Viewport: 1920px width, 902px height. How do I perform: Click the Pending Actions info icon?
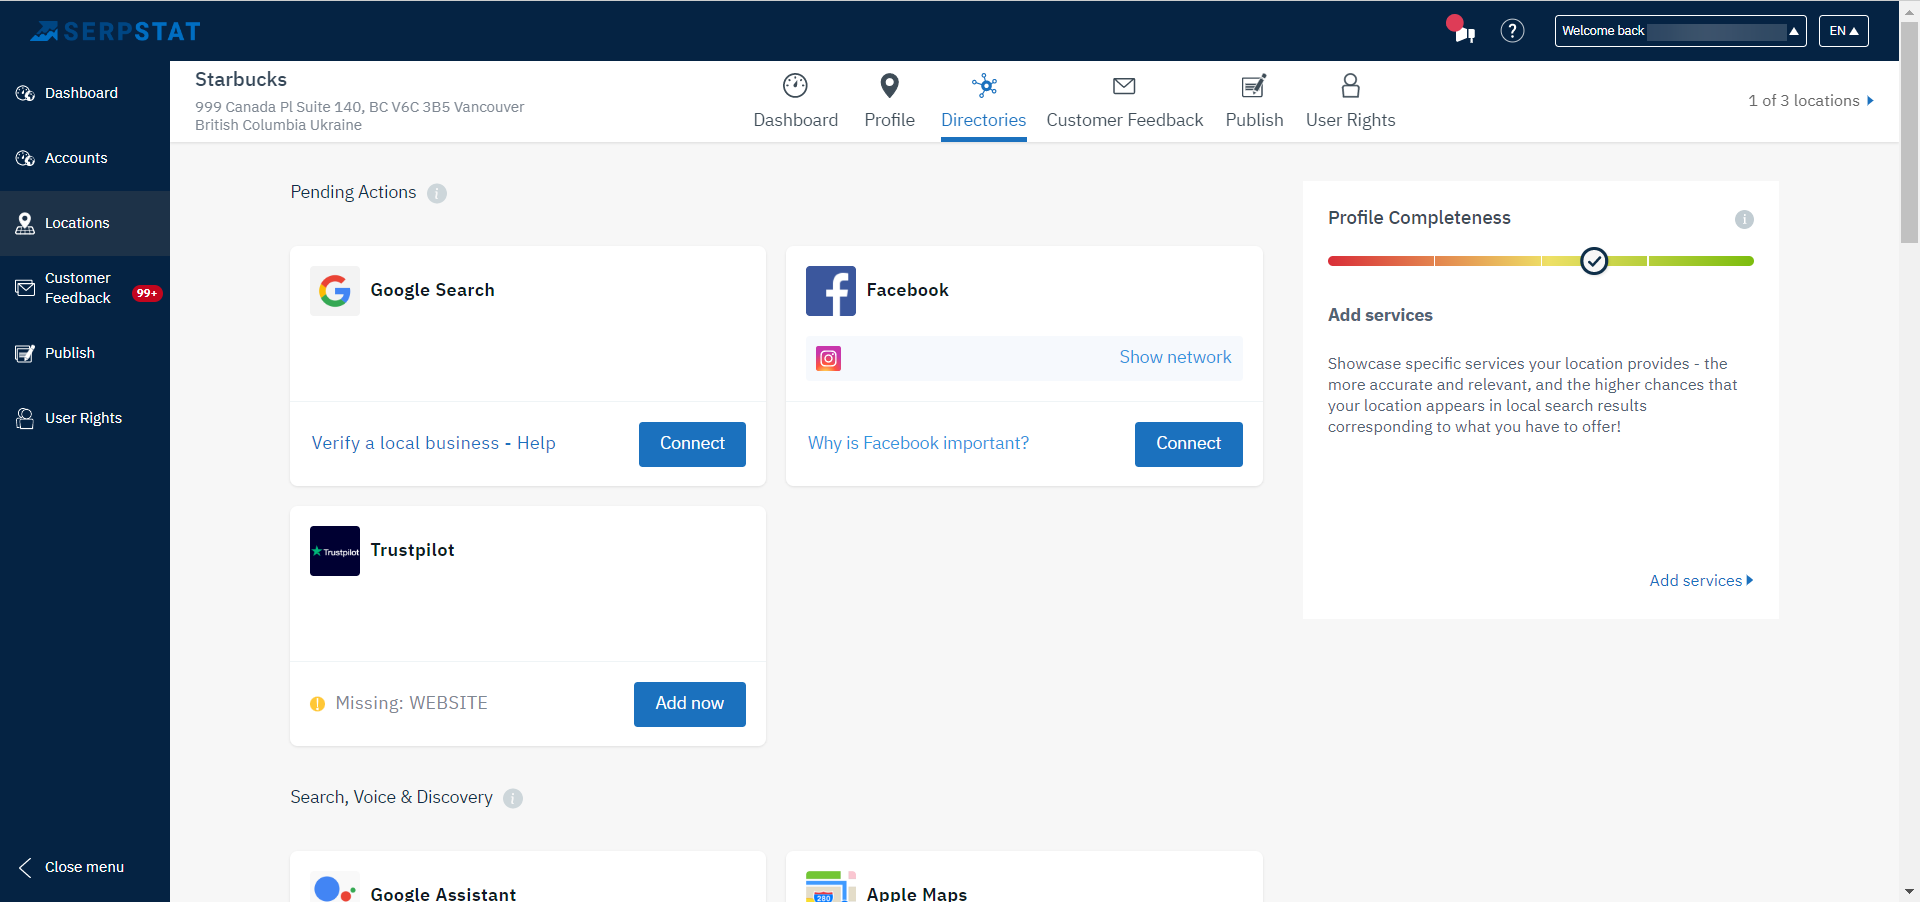pos(437,193)
